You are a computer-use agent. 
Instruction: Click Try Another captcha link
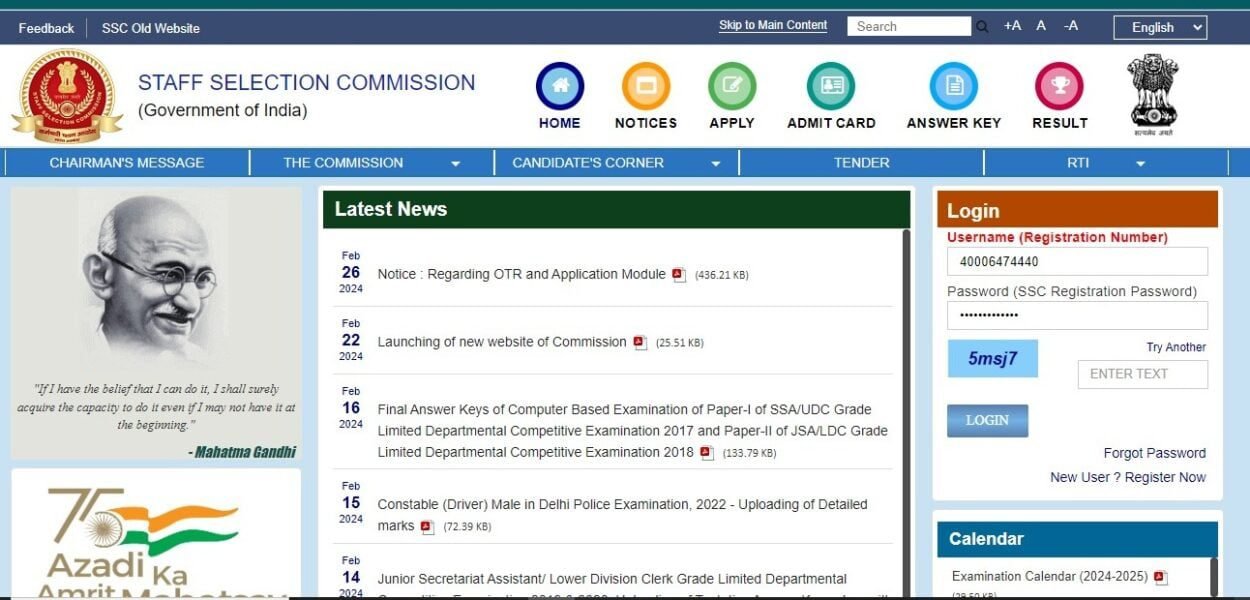click(x=1176, y=347)
